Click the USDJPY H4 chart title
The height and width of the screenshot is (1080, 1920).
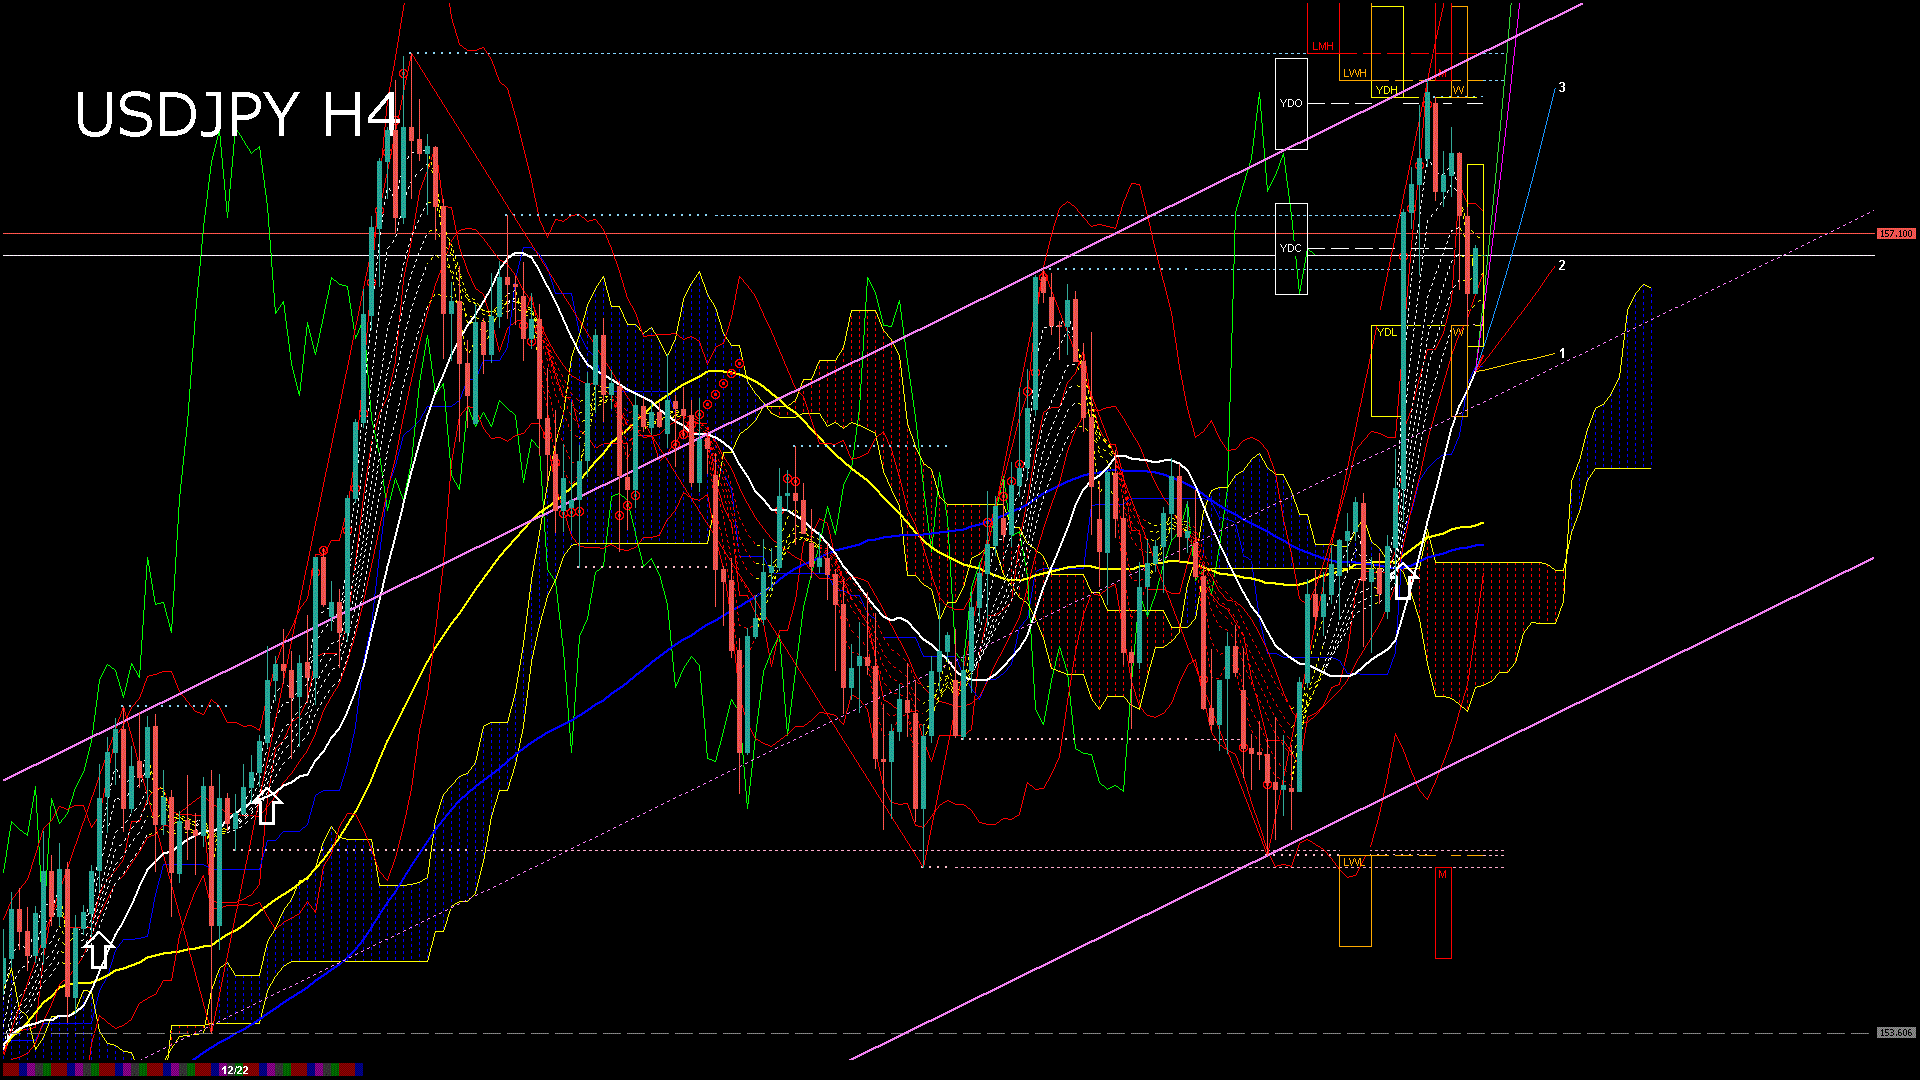pyautogui.click(x=237, y=114)
